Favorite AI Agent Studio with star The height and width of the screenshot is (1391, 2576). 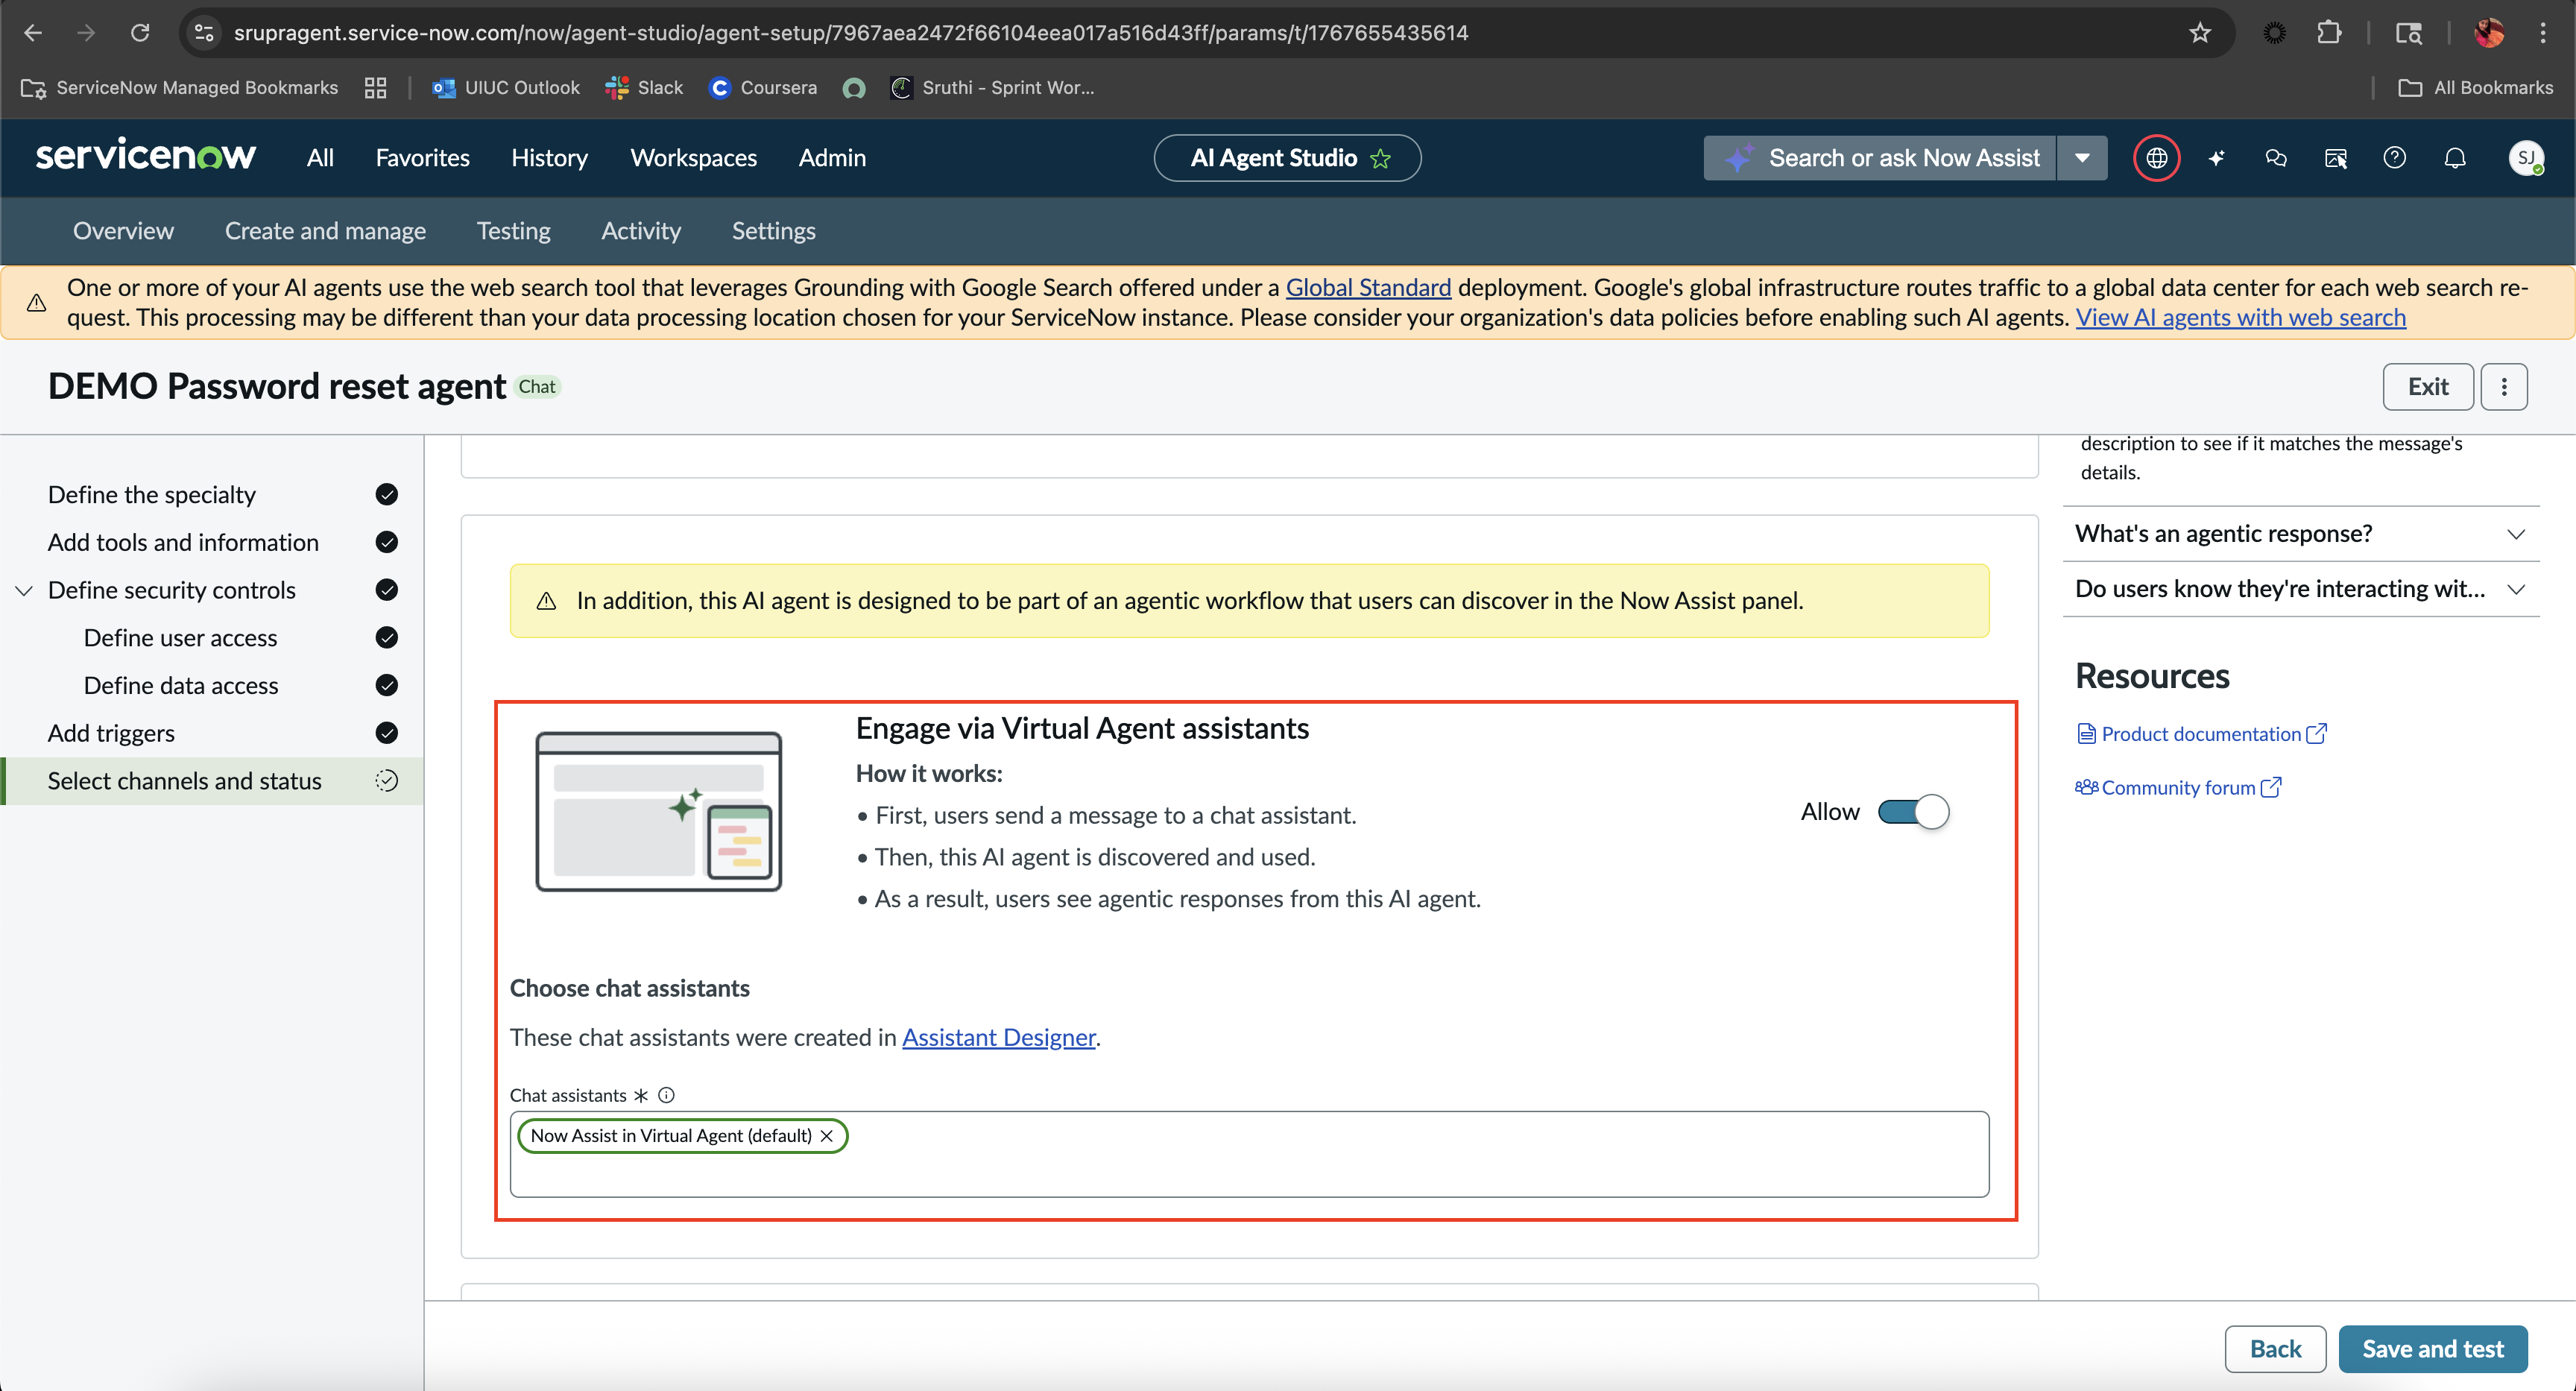pyautogui.click(x=1381, y=158)
